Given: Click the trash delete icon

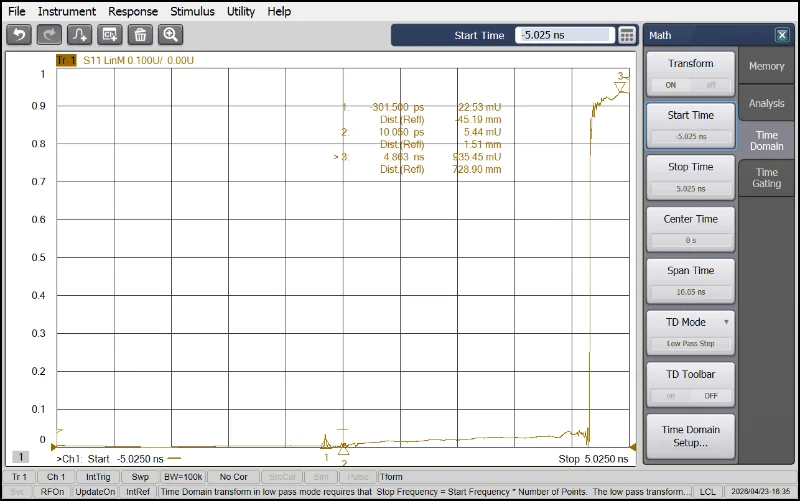Looking at the screenshot, I should 141,35.
